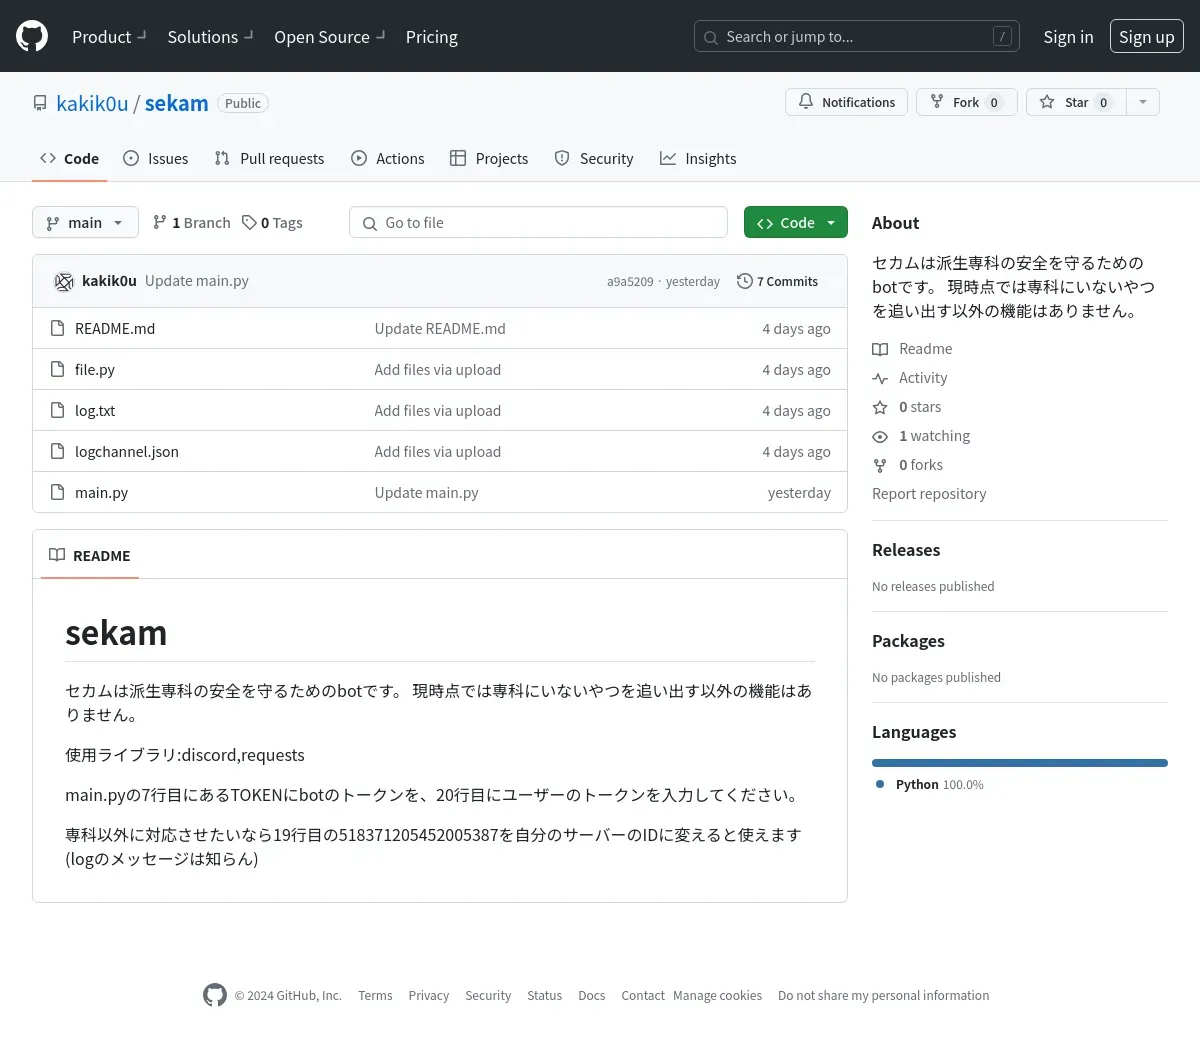View 0 stars in About sidebar
Viewport: 1200px width, 1049px height.
click(907, 407)
